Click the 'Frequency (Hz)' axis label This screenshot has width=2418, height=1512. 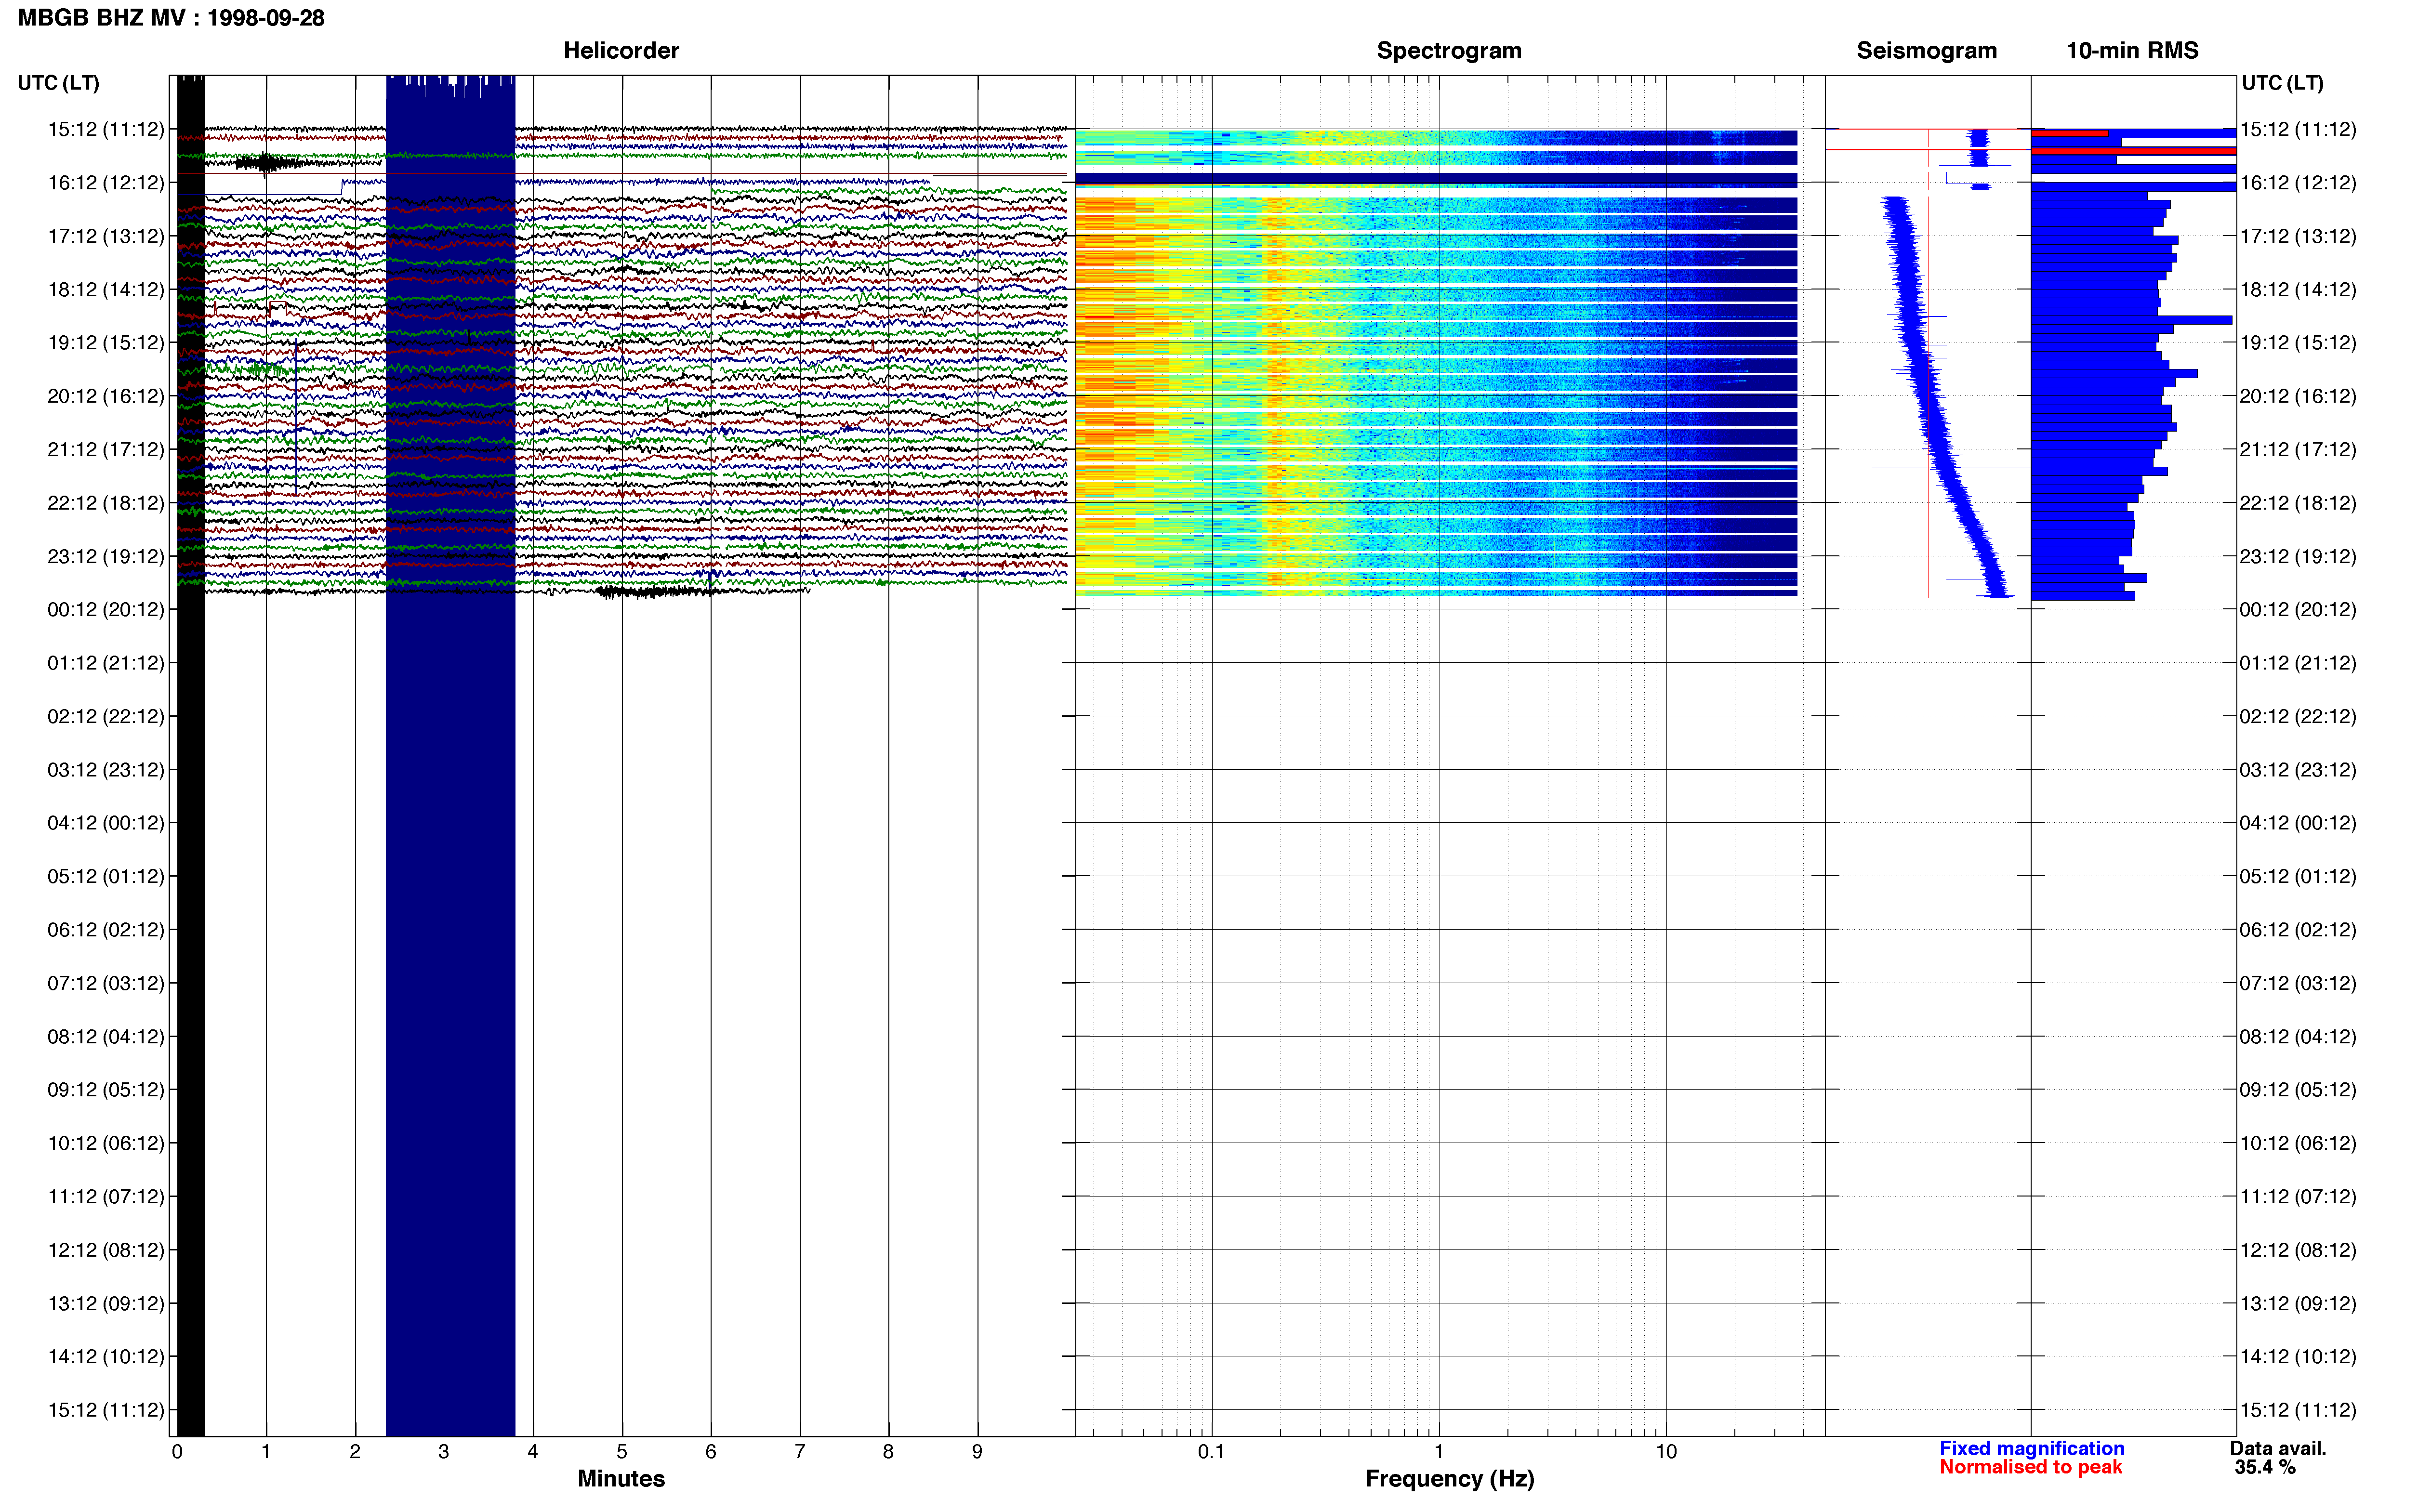click(x=1449, y=1478)
